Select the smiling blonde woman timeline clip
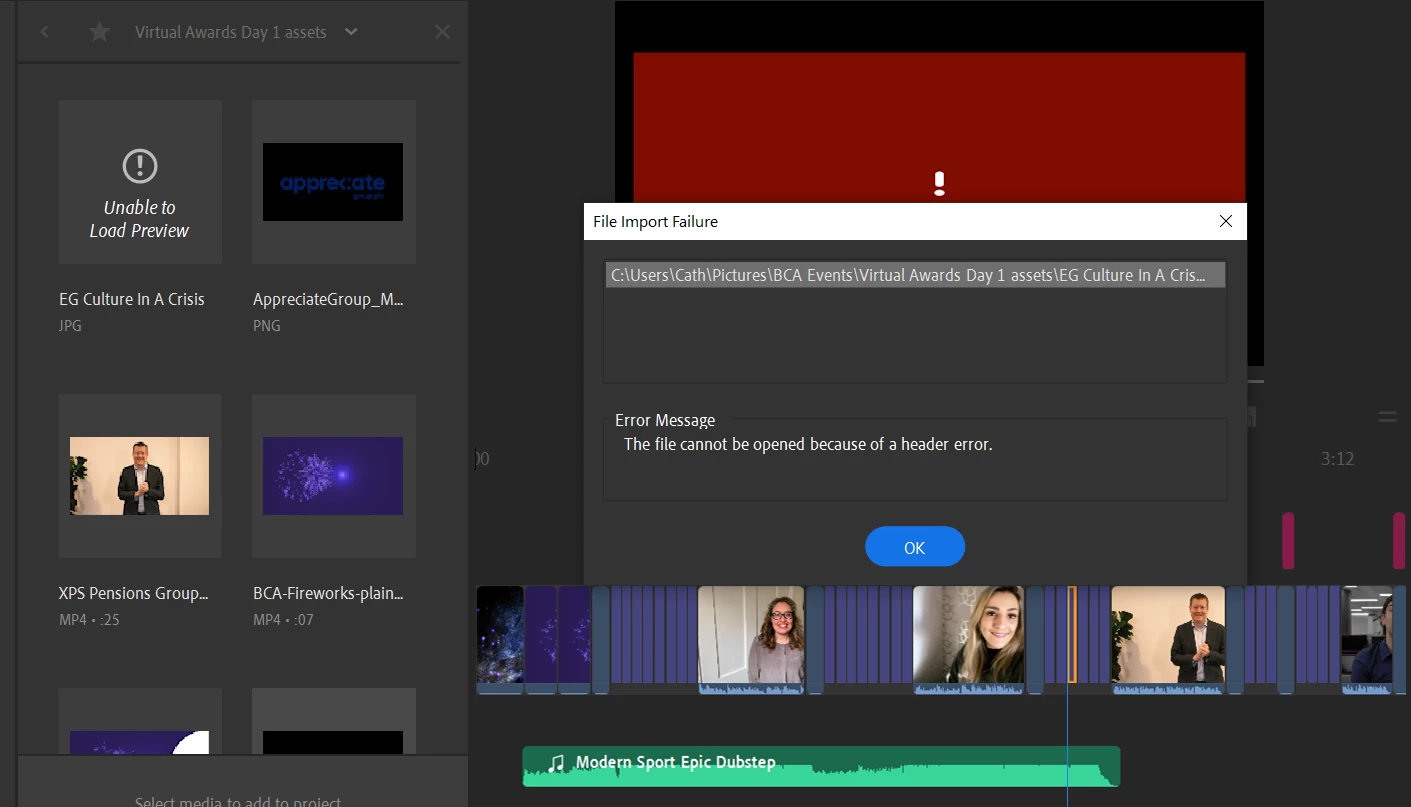 tap(969, 640)
